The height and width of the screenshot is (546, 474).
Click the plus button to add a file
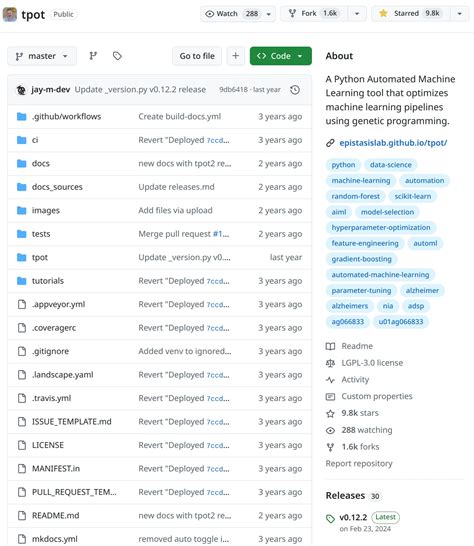click(236, 56)
